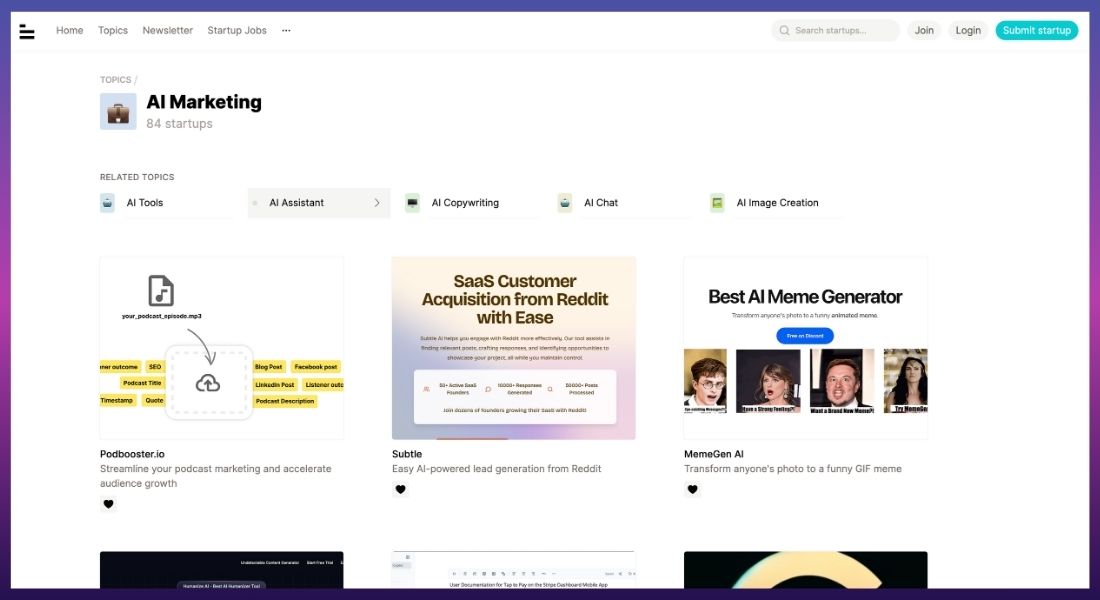Click the Subtle title link
This screenshot has height=600, width=1100.
pyautogui.click(x=407, y=454)
